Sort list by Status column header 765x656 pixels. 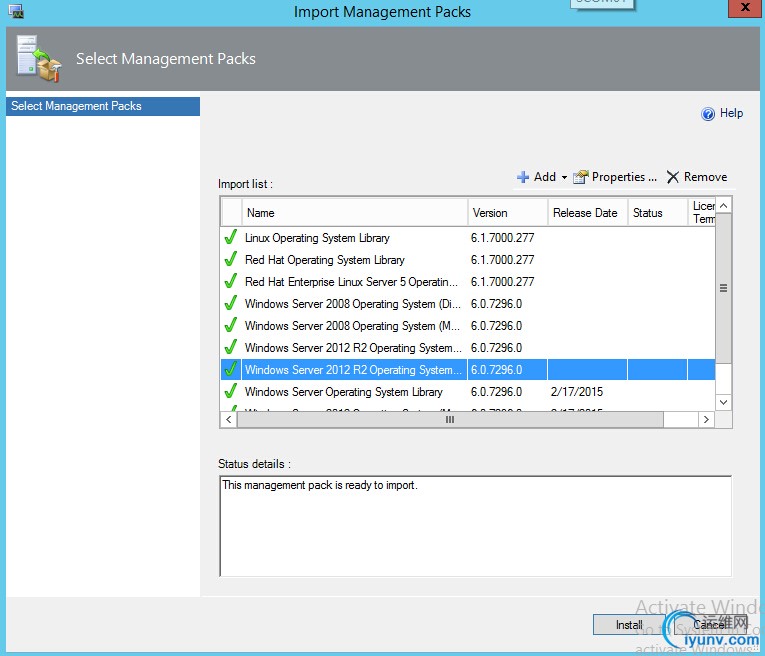coord(658,213)
